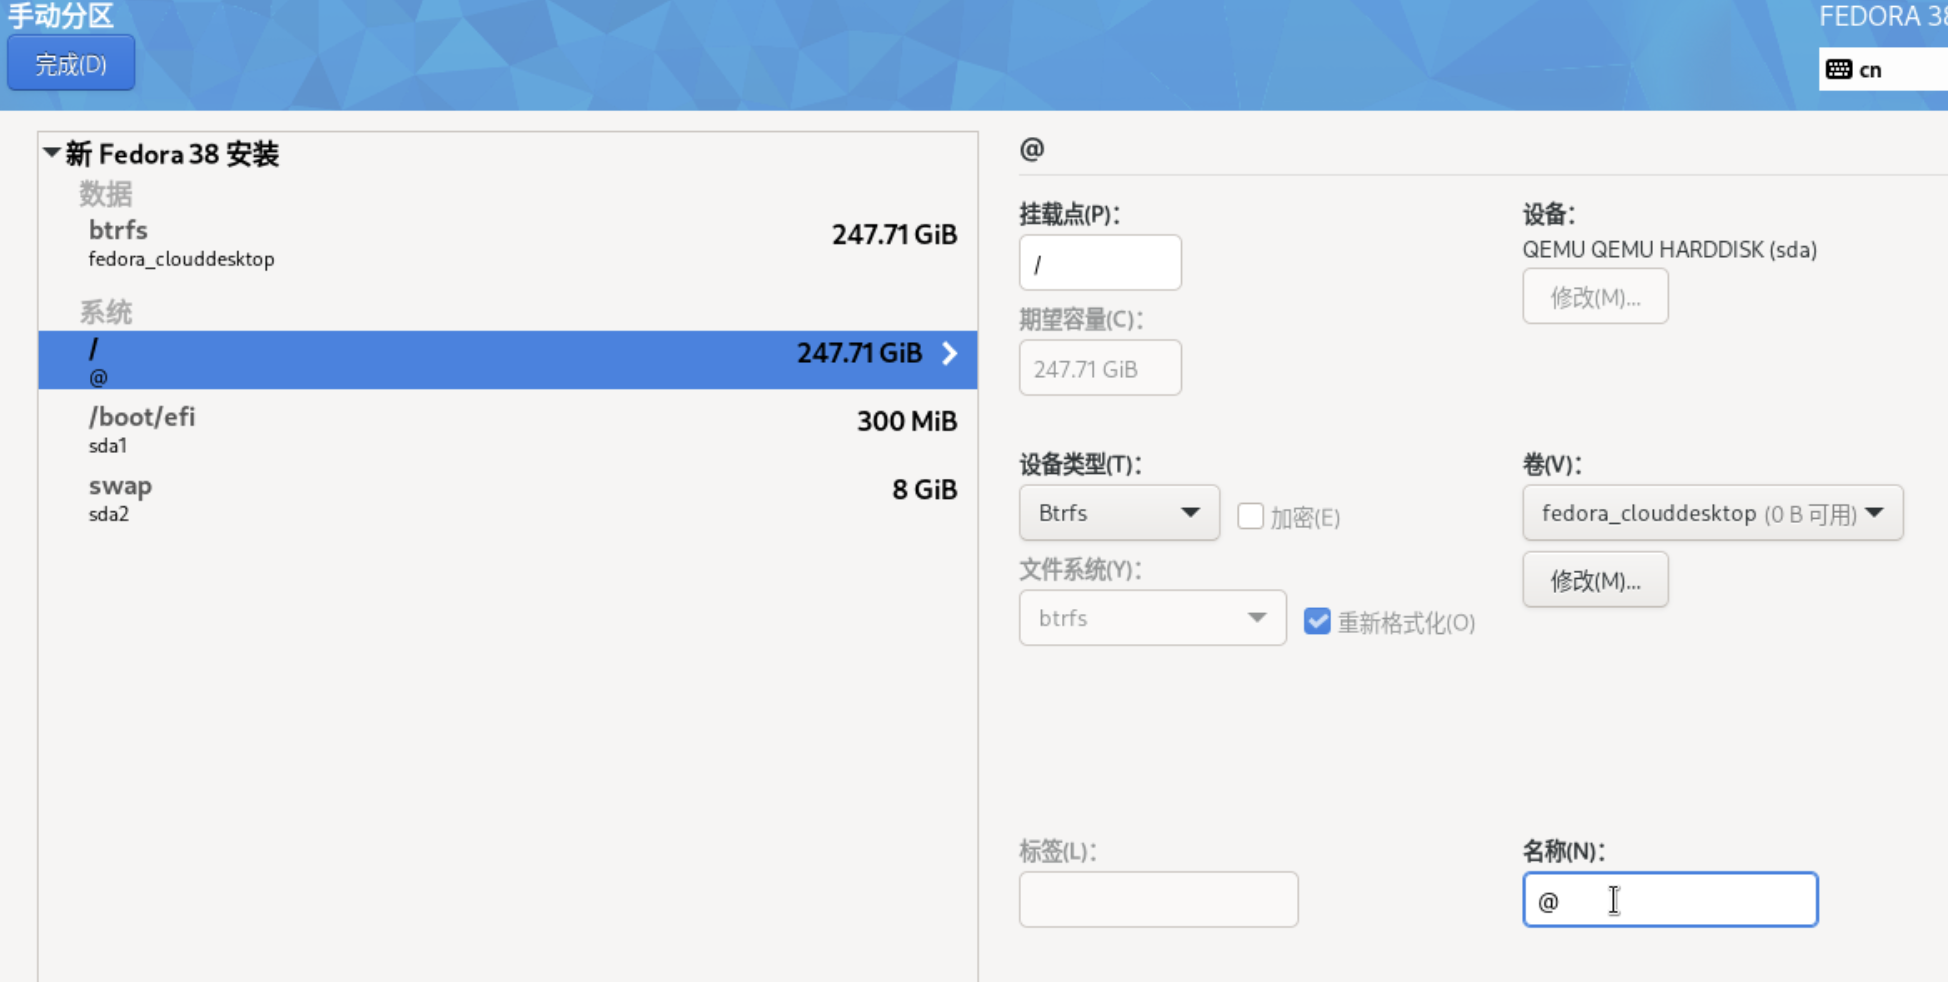Image resolution: width=1948 pixels, height=982 pixels.
Task: Toggle the reformat (重新格式化) checkbox
Action: (1317, 621)
